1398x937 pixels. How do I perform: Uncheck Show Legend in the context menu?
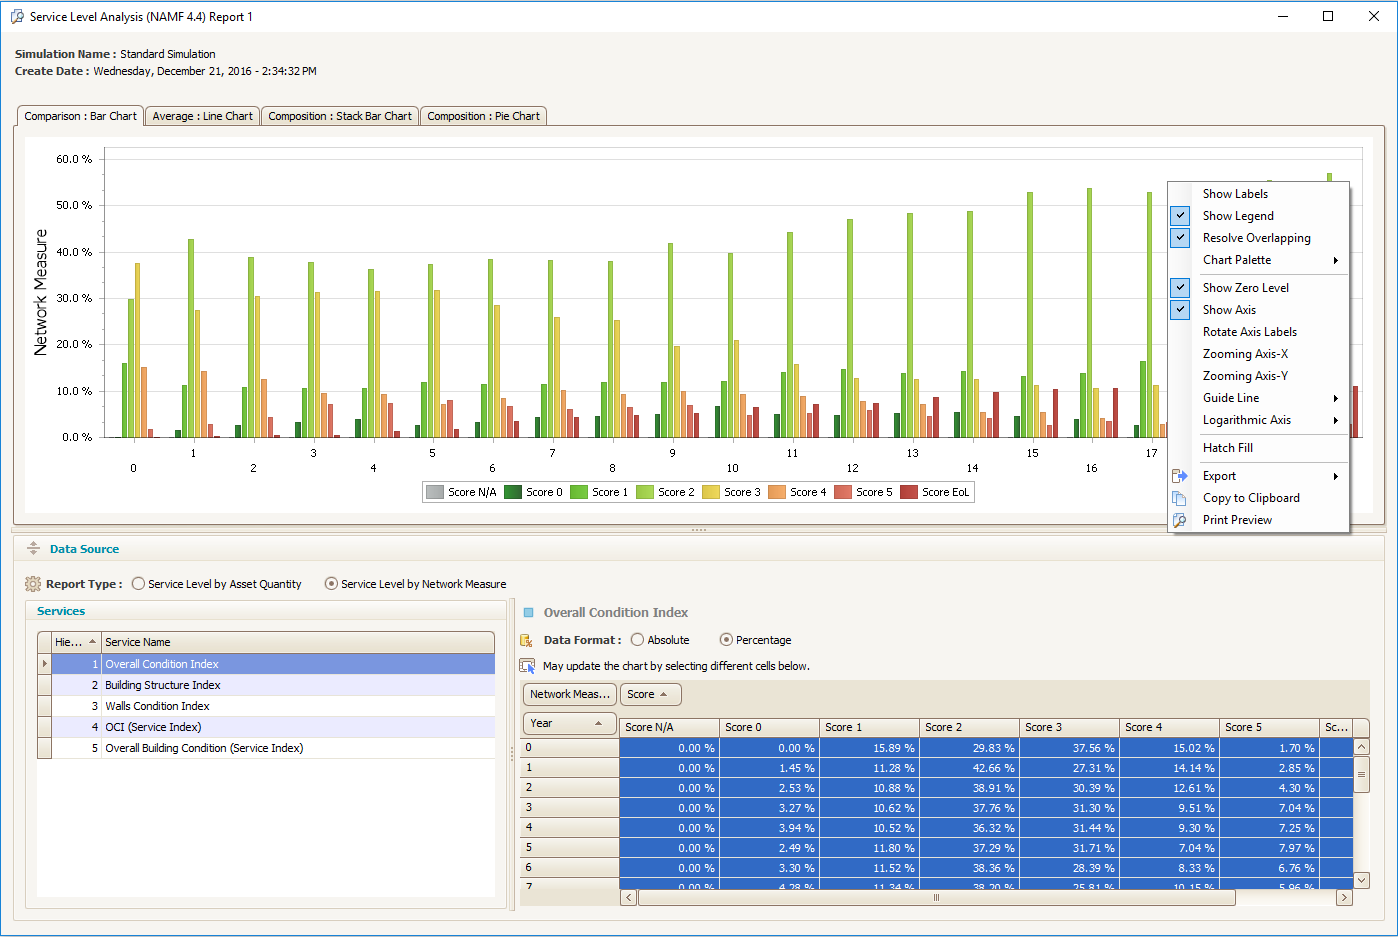click(x=1238, y=216)
